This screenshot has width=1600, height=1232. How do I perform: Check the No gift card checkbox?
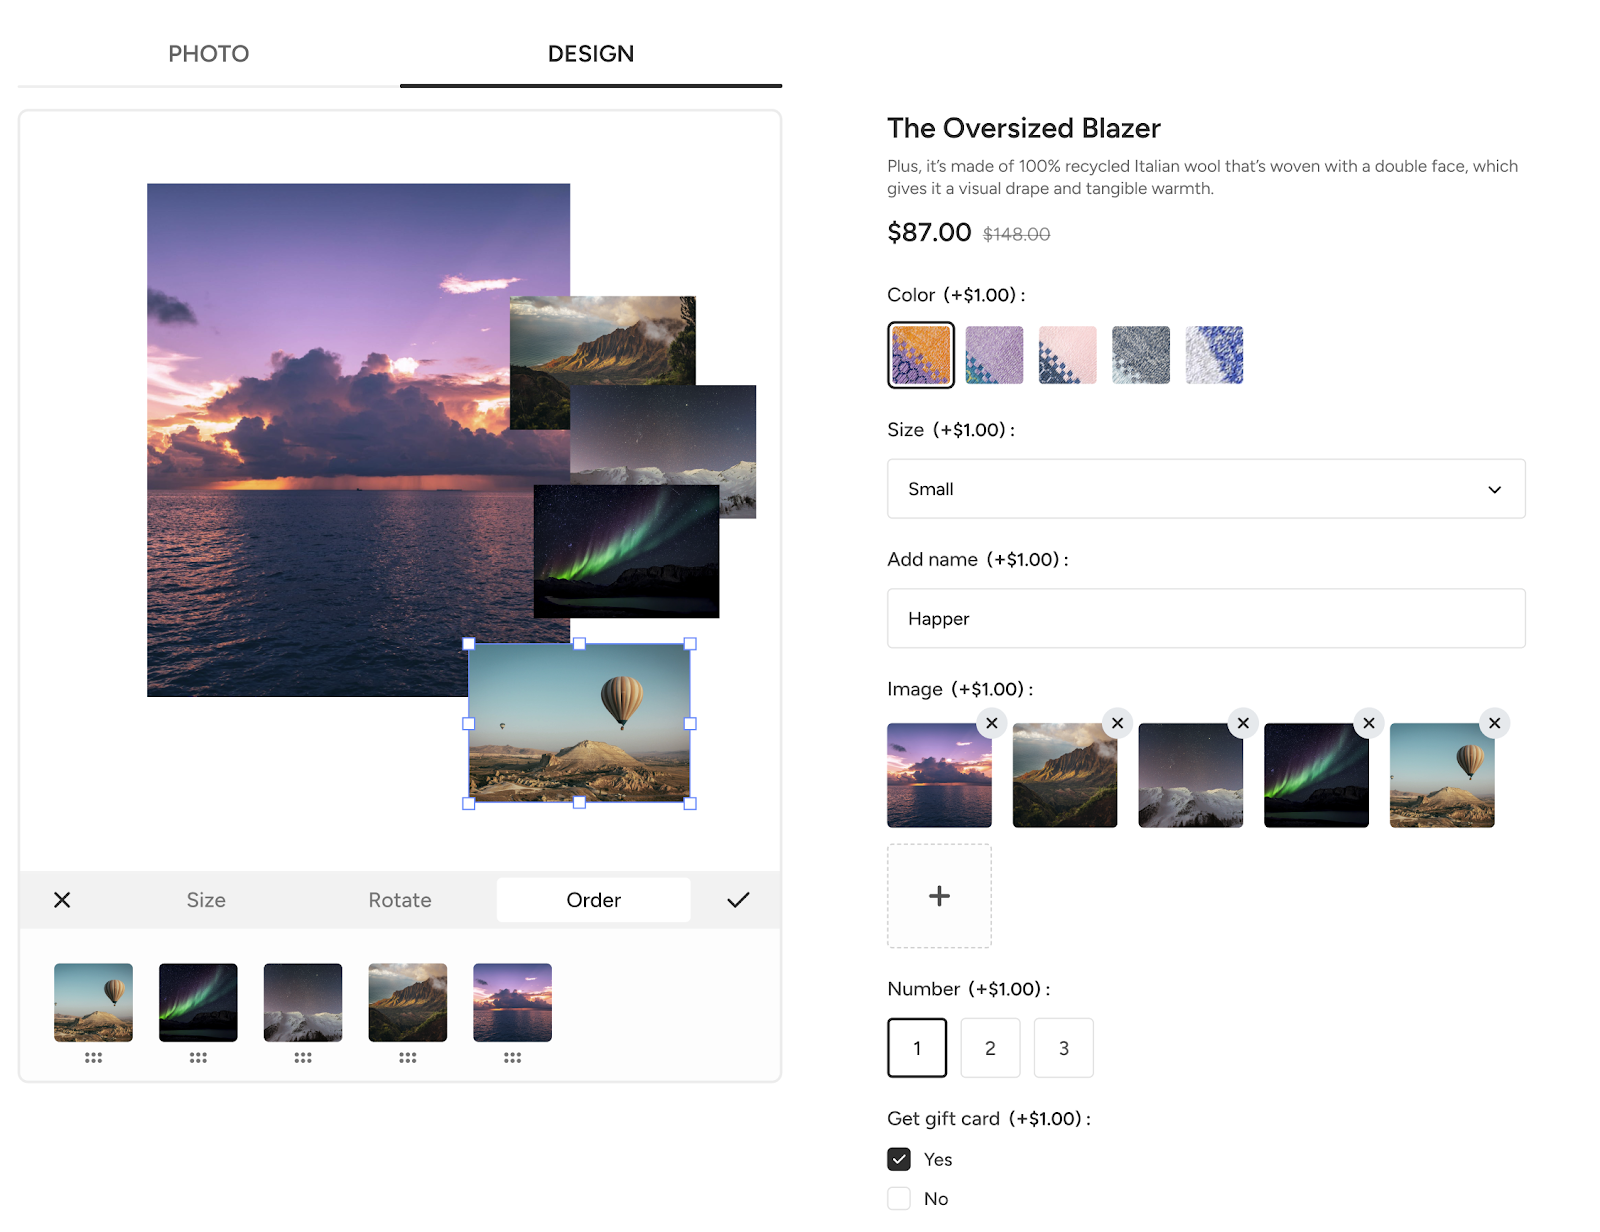[899, 1198]
